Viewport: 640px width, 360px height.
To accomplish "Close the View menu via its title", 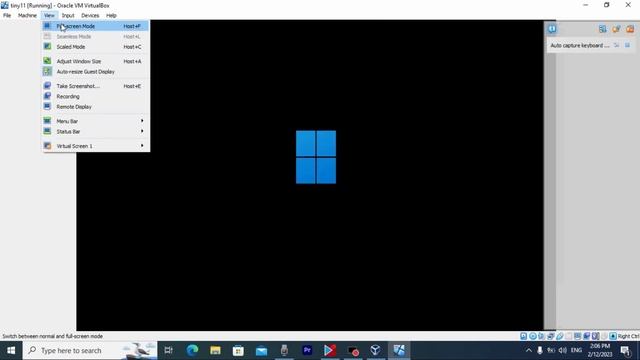I will (49, 16).
